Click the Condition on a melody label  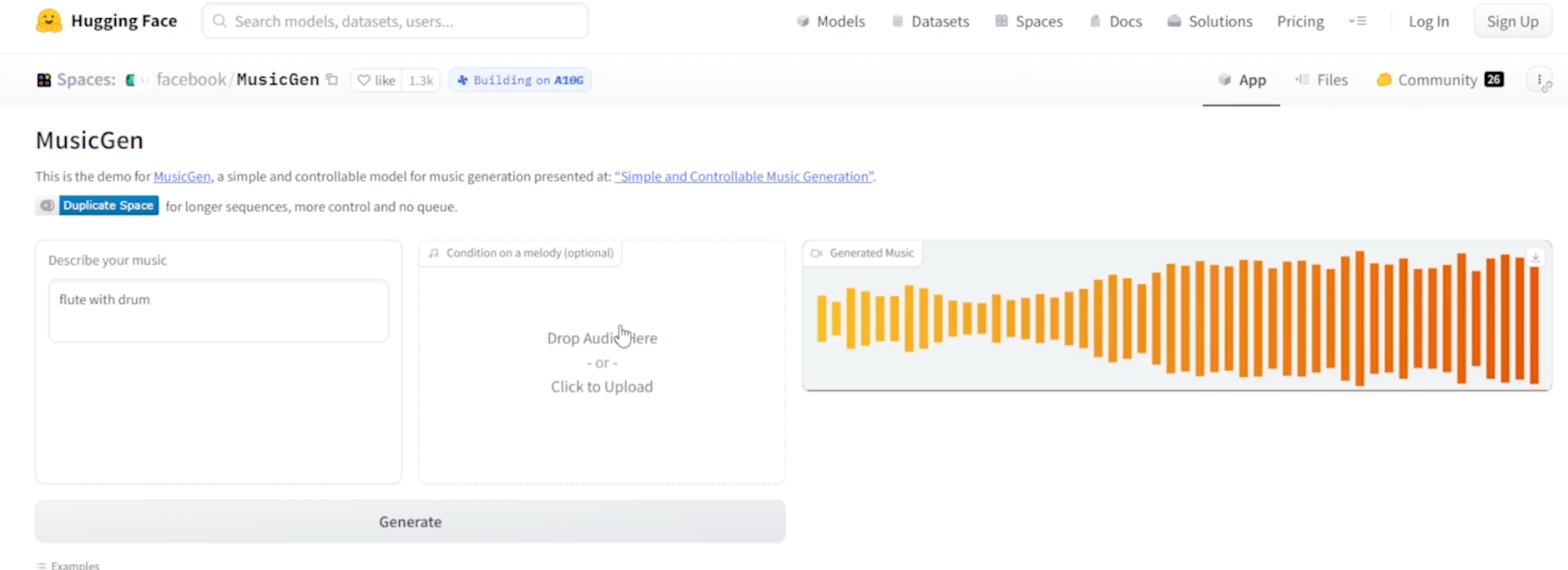521,253
